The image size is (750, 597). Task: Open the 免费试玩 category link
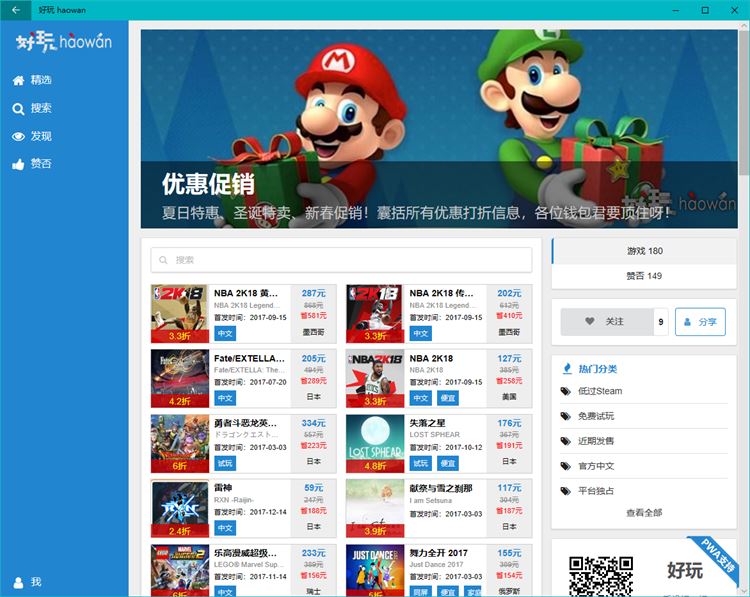pos(596,416)
